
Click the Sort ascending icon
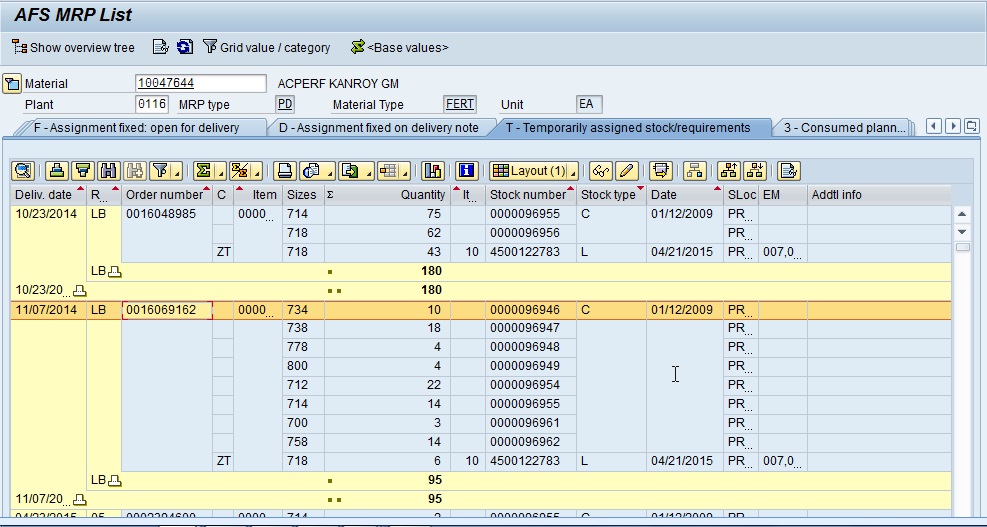click(58, 170)
